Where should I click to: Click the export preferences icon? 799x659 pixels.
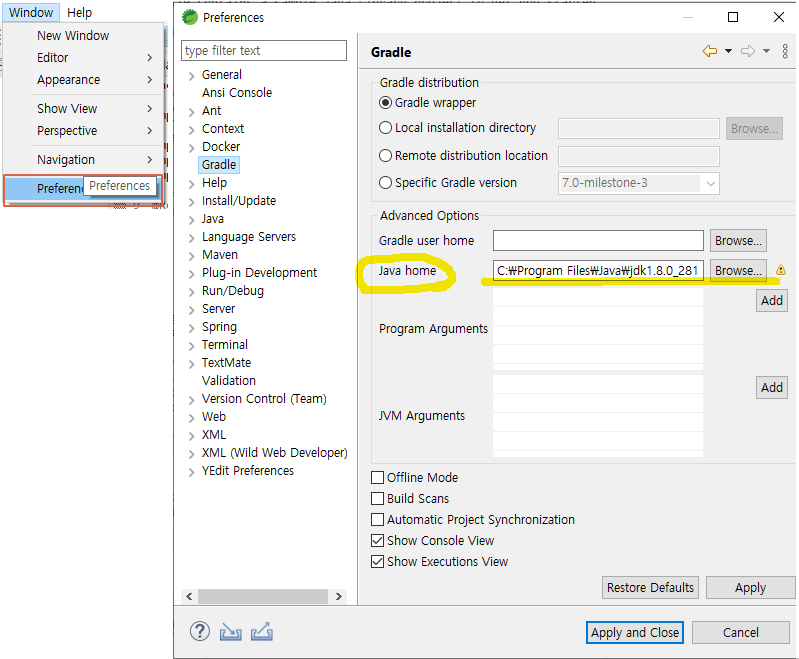(x=262, y=632)
